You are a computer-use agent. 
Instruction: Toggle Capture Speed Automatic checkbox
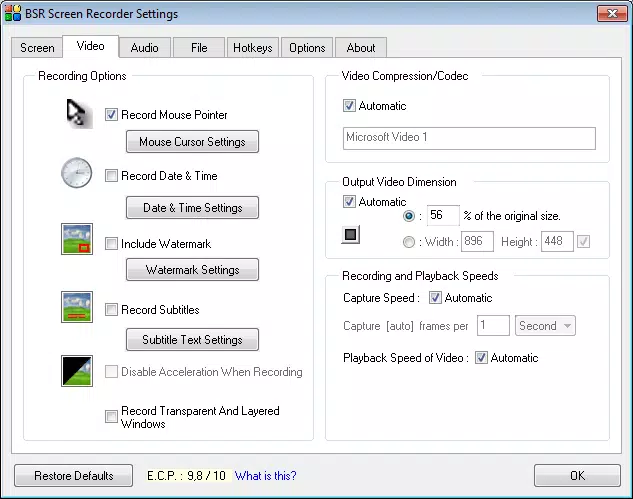[x=435, y=298]
